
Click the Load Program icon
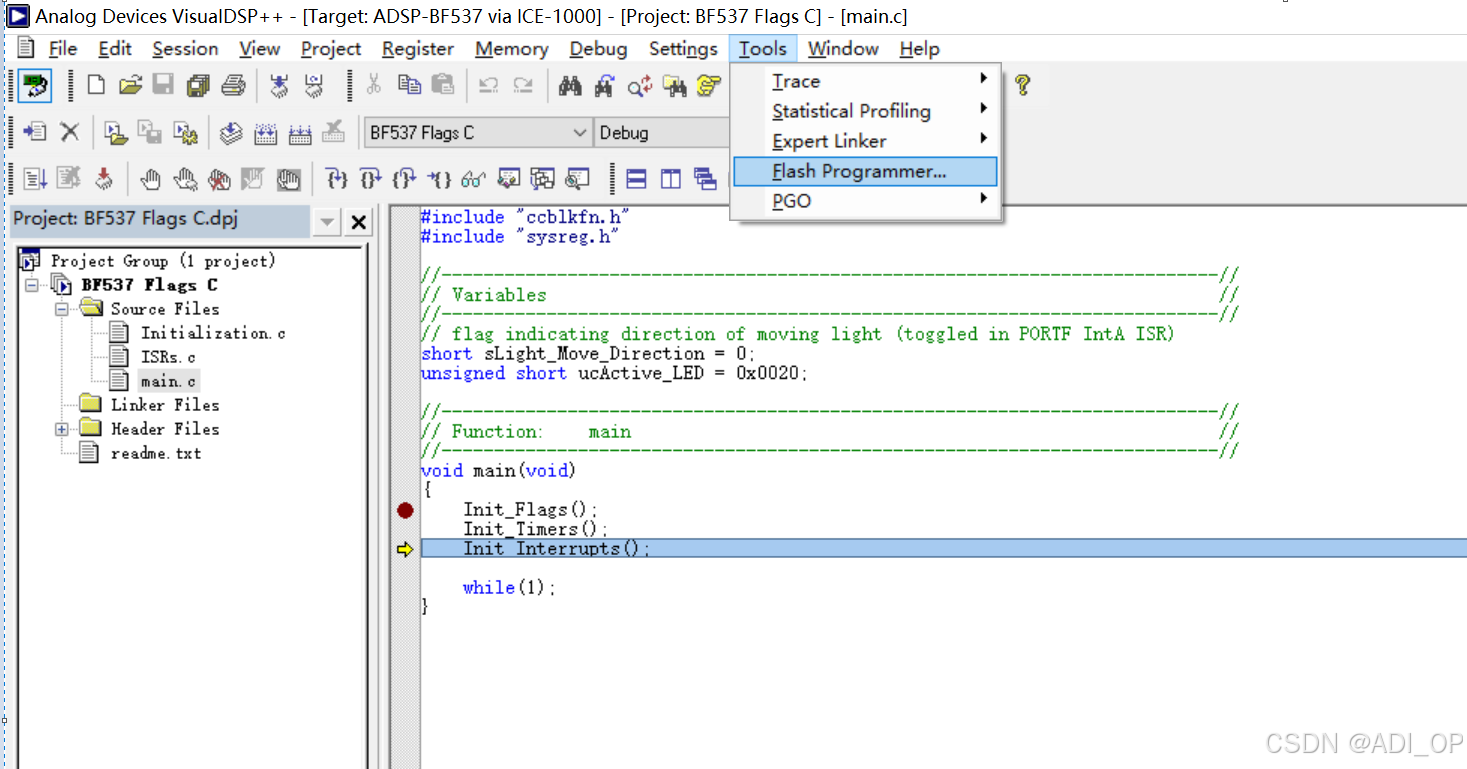pyautogui.click(x=280, y=86)
